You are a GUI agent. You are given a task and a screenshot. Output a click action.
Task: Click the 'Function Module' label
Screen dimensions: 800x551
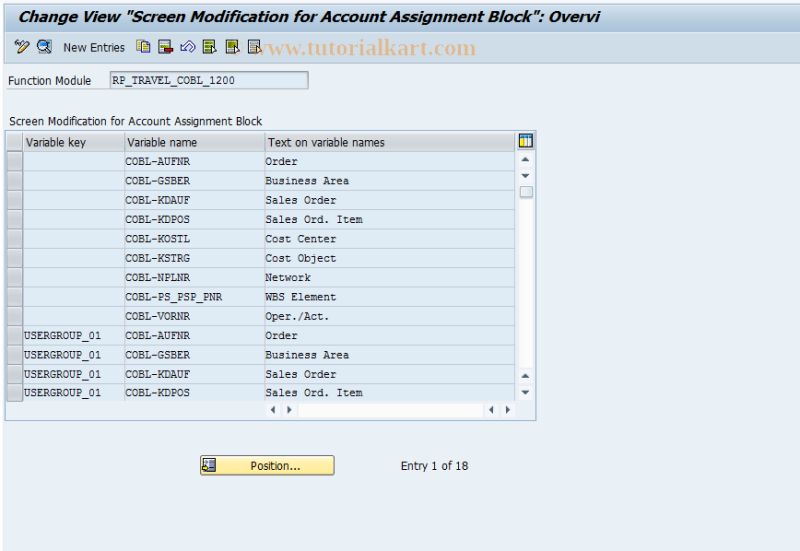pos(49,81)
